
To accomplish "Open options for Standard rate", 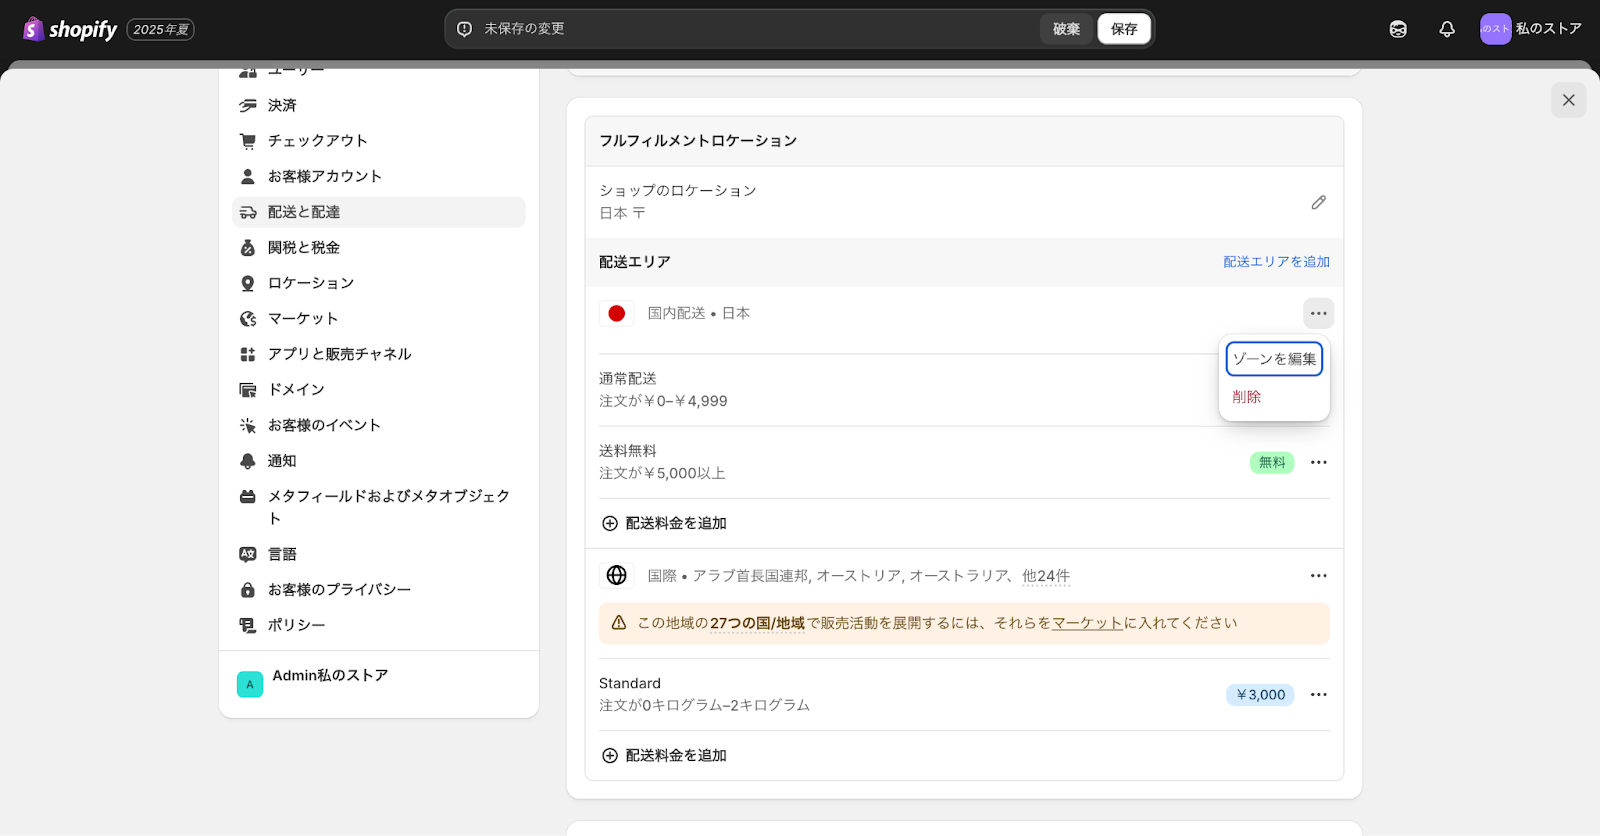I will [x=1319, y=695].
